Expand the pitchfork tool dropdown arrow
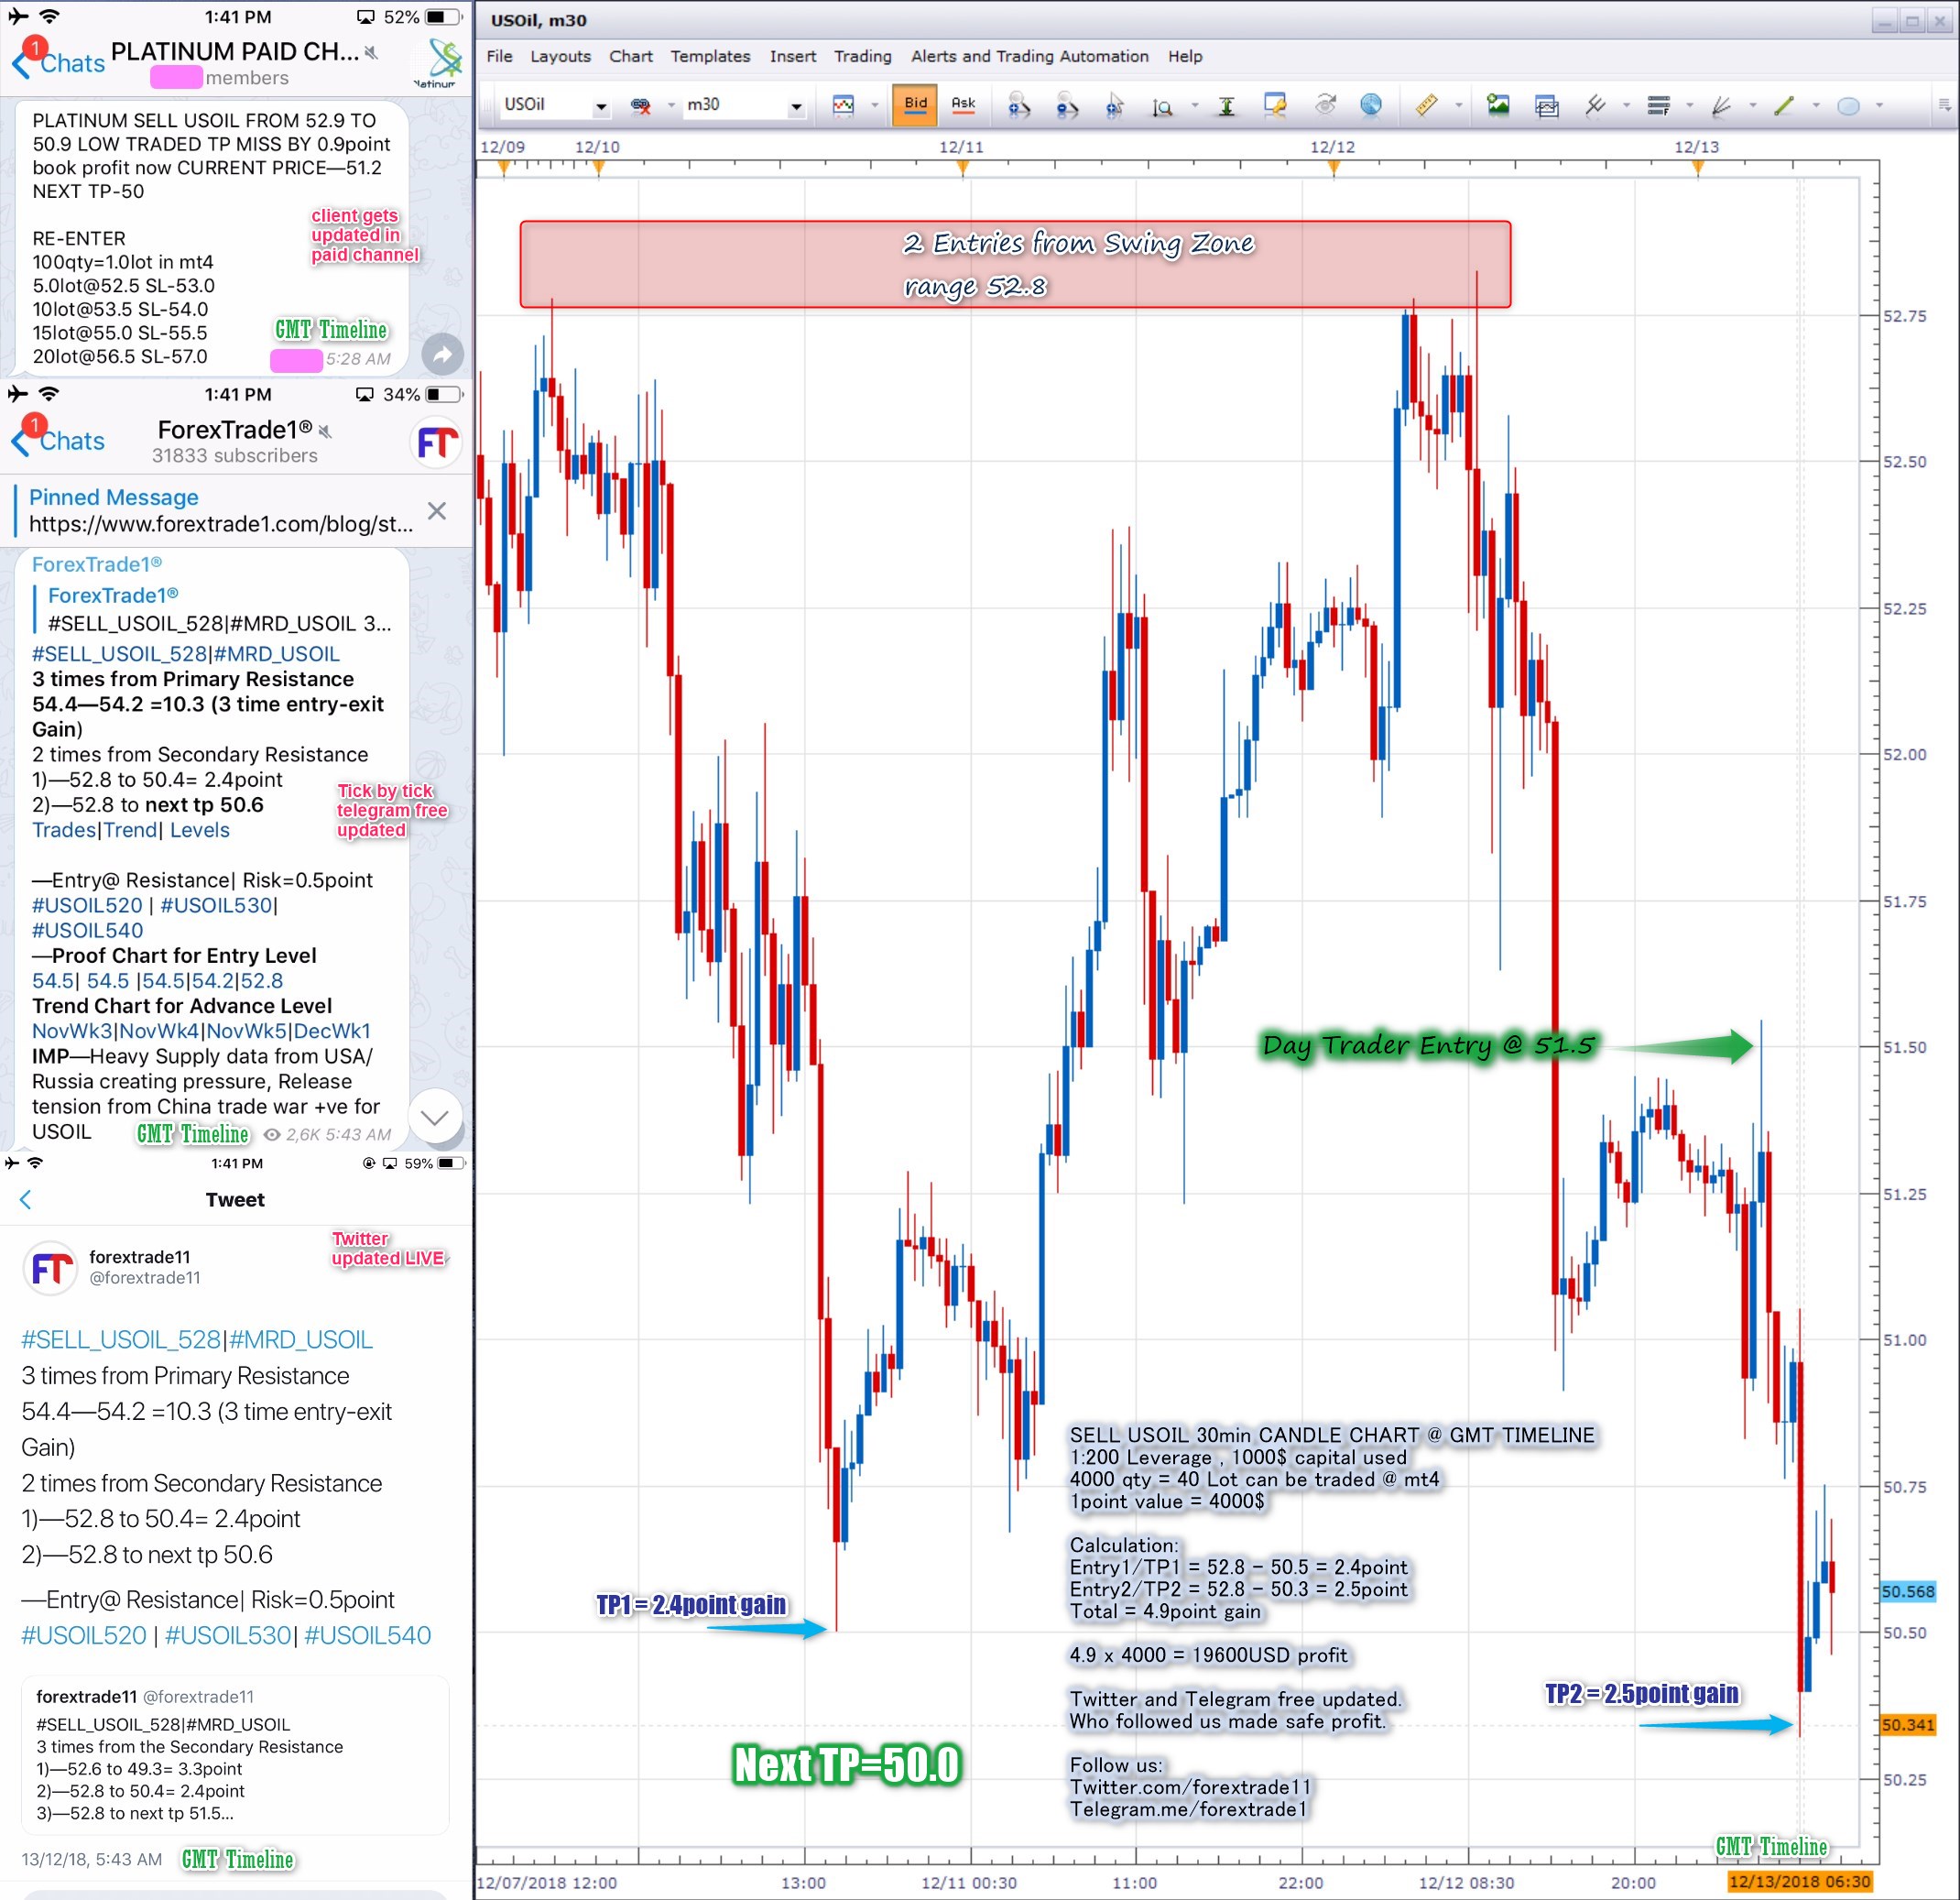The width and height of the screenshot is (1960, 1900). [1626, 105]
